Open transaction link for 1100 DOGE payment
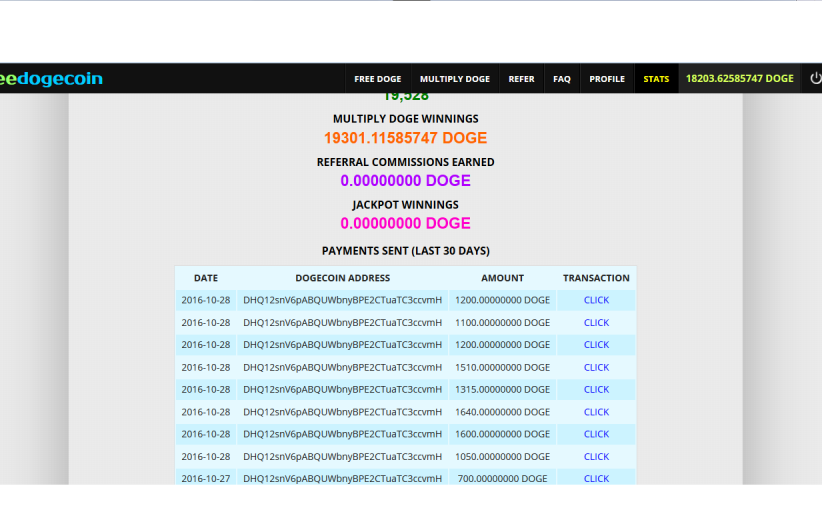 (596, 323)
